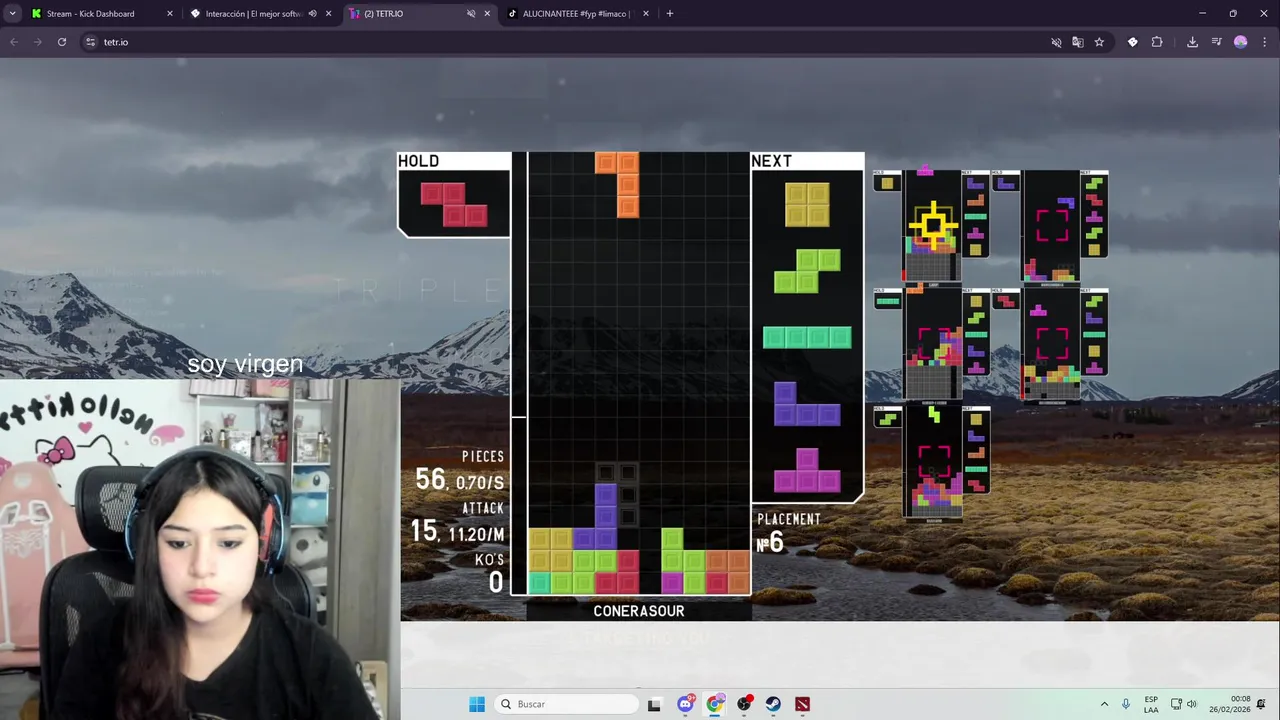Click the Buscar taskbar search box
The image size is (1280, 720).
(567, 704)
